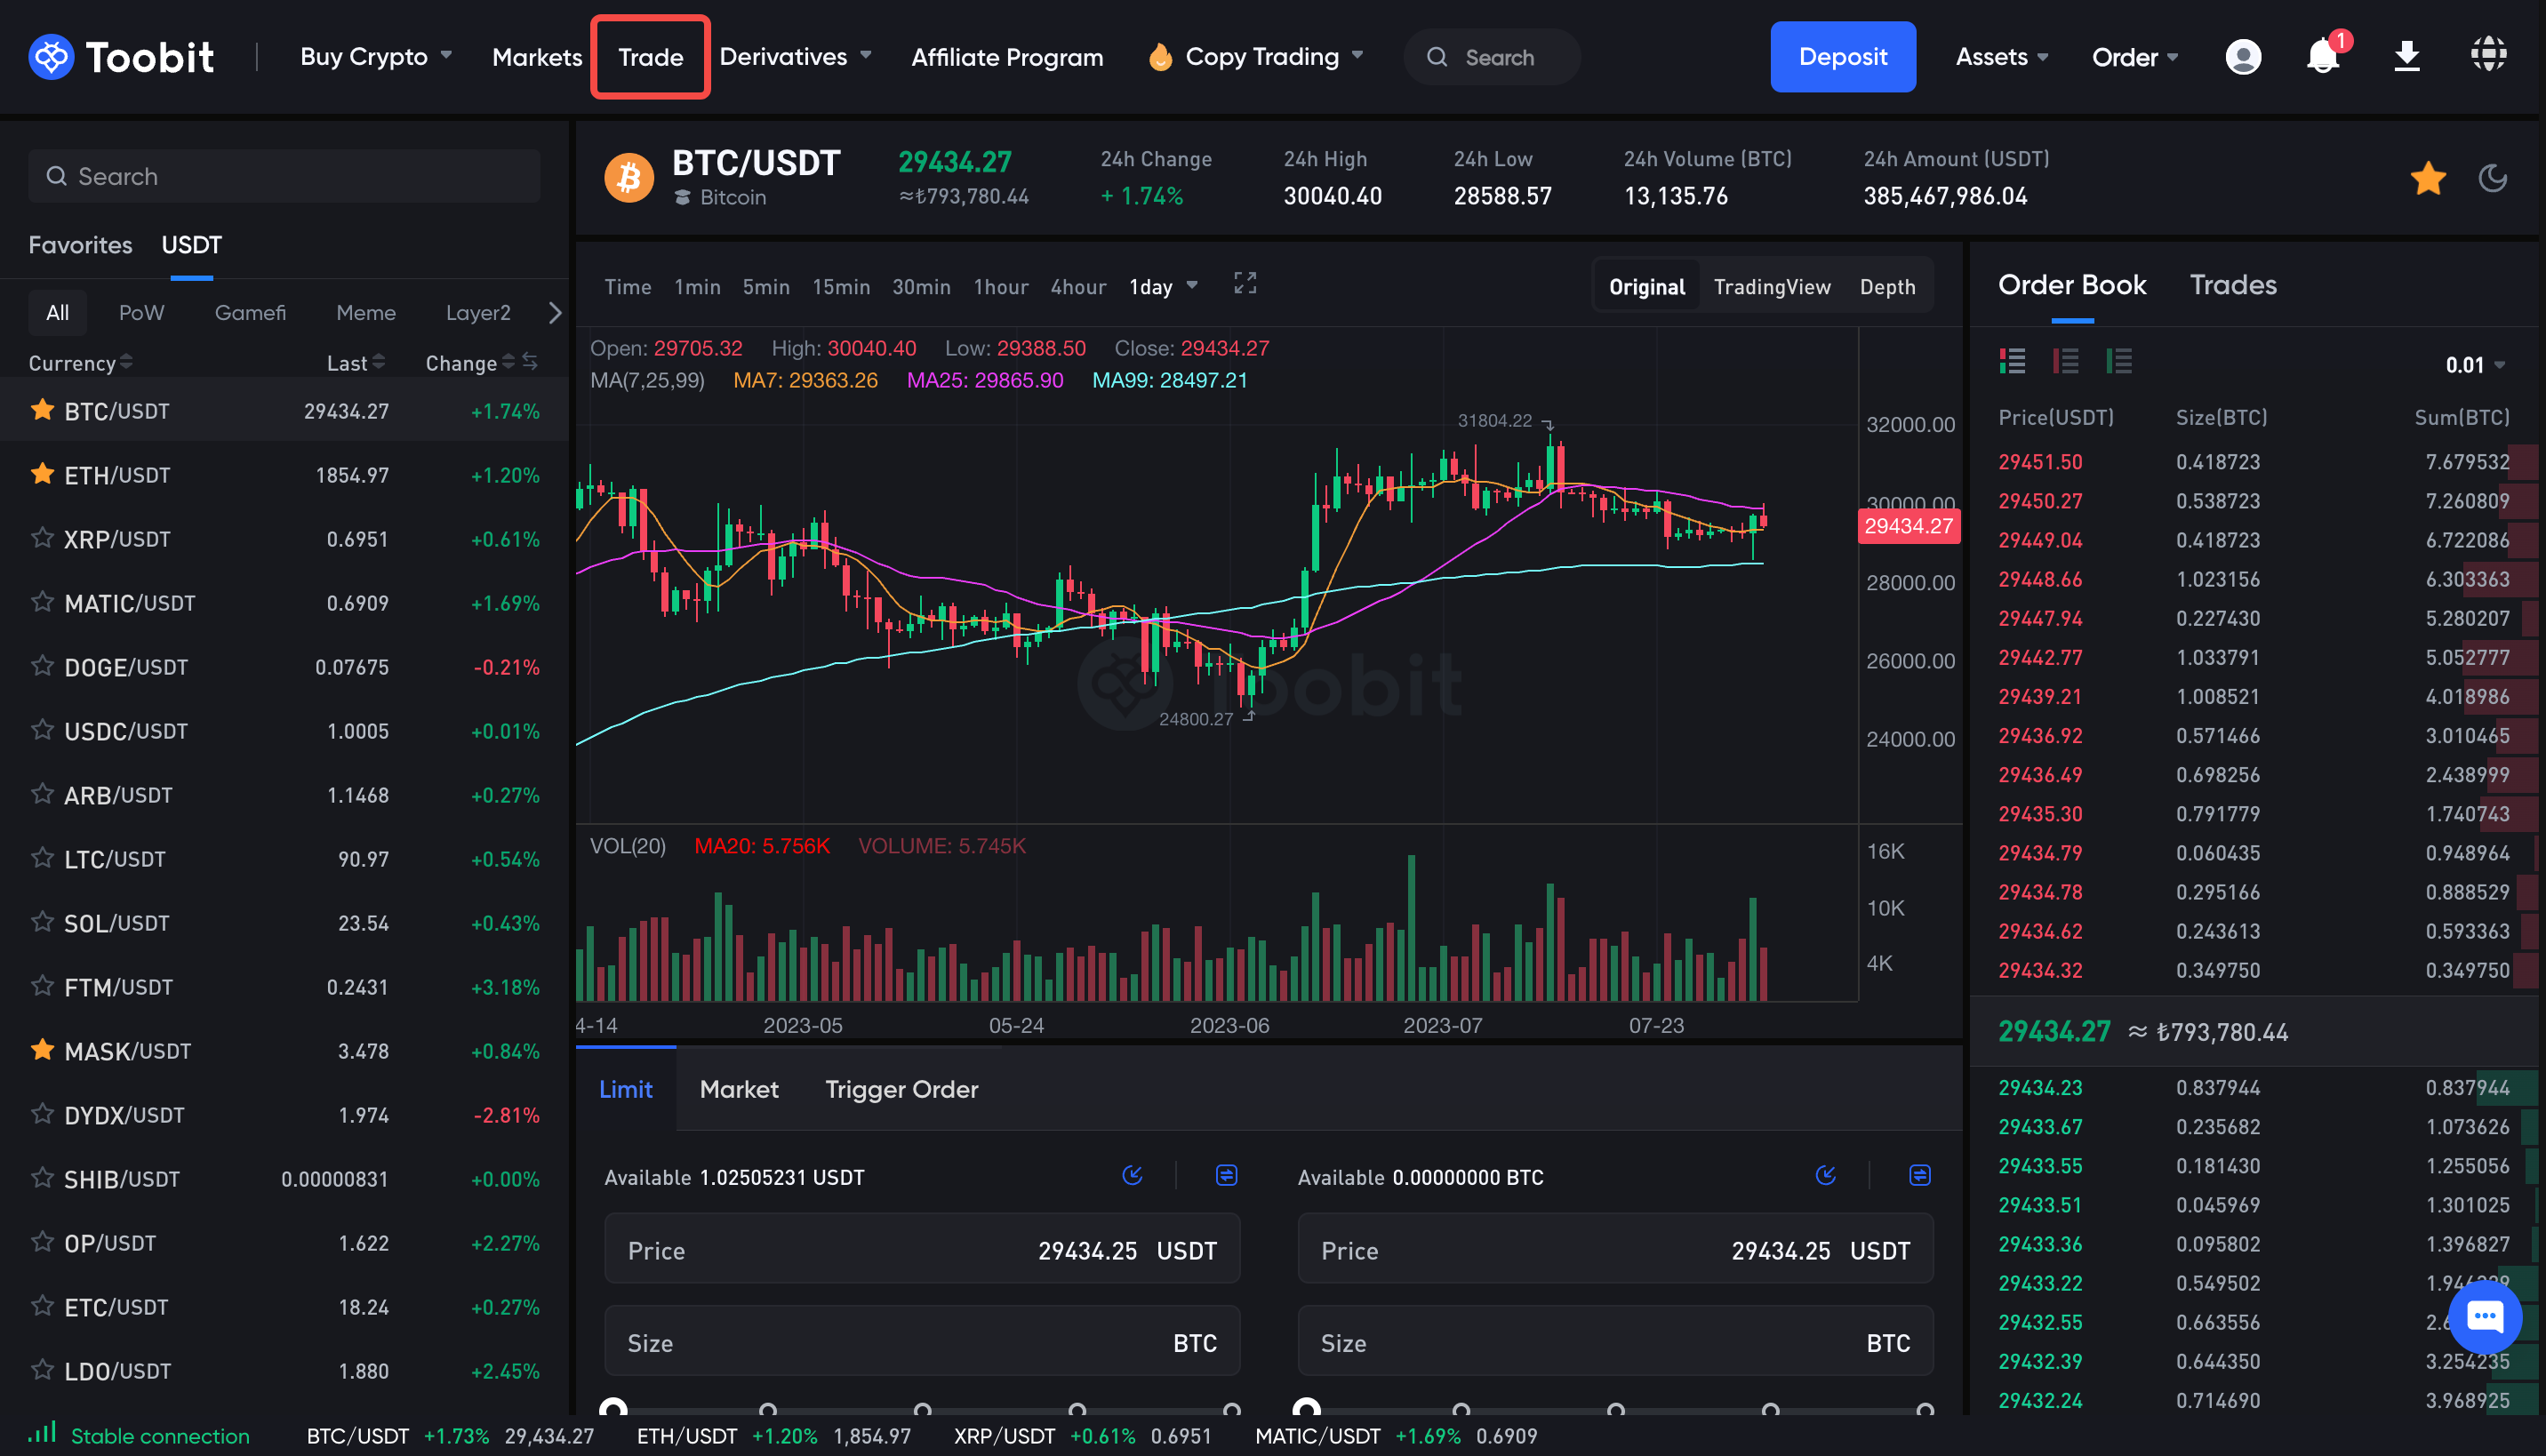Select the Meme category filter
This screenshot has height=1456, width=2546.
pos(366,313)
